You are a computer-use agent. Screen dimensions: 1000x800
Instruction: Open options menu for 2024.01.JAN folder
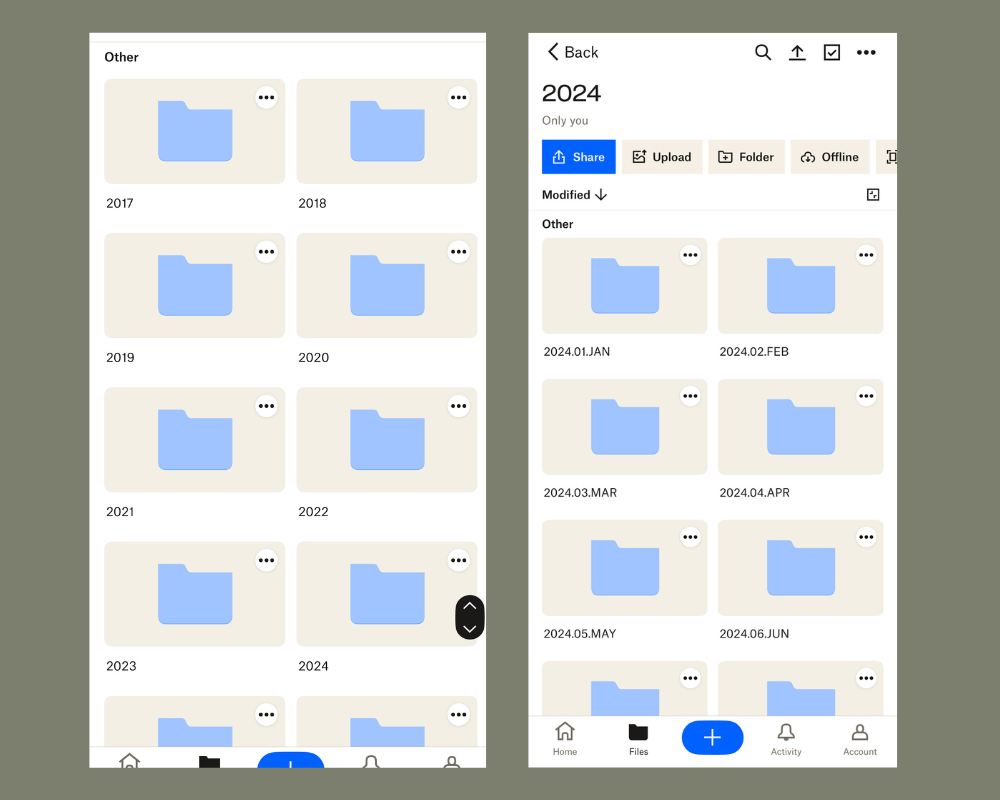click(690, 256)
